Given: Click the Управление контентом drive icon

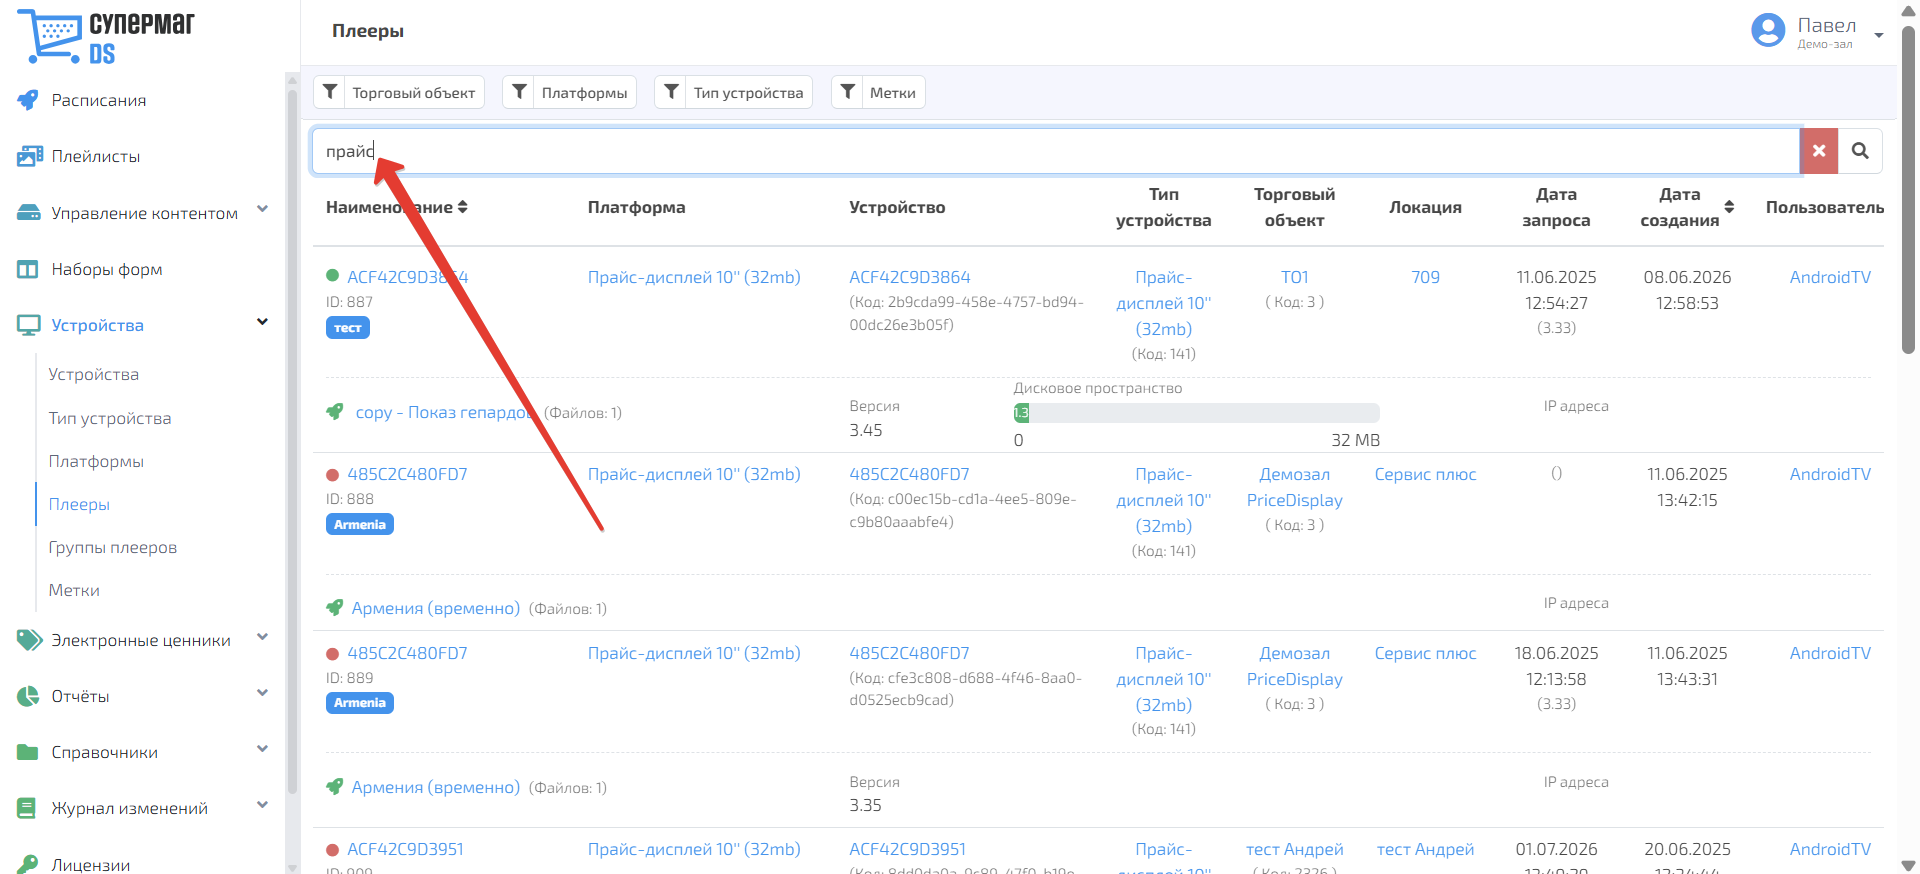Looking at the screenshot, I should [x=28, y=213].
